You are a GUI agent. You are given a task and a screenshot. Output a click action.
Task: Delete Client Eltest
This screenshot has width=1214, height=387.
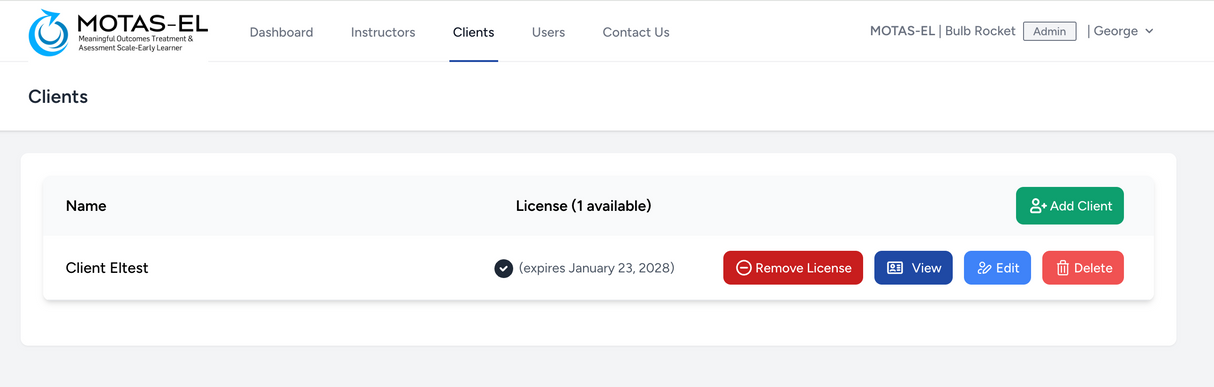point(1083,268)
